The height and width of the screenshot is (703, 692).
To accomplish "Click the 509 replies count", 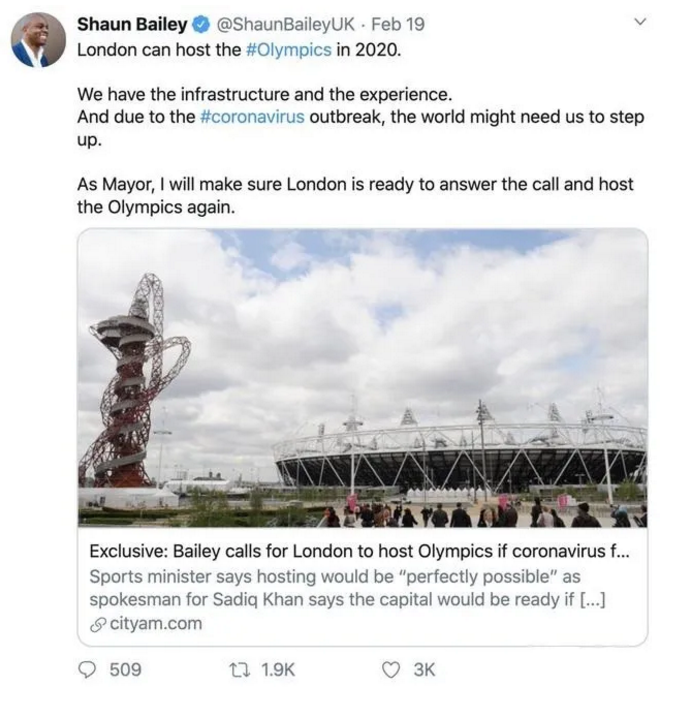I will pos(126,670).
